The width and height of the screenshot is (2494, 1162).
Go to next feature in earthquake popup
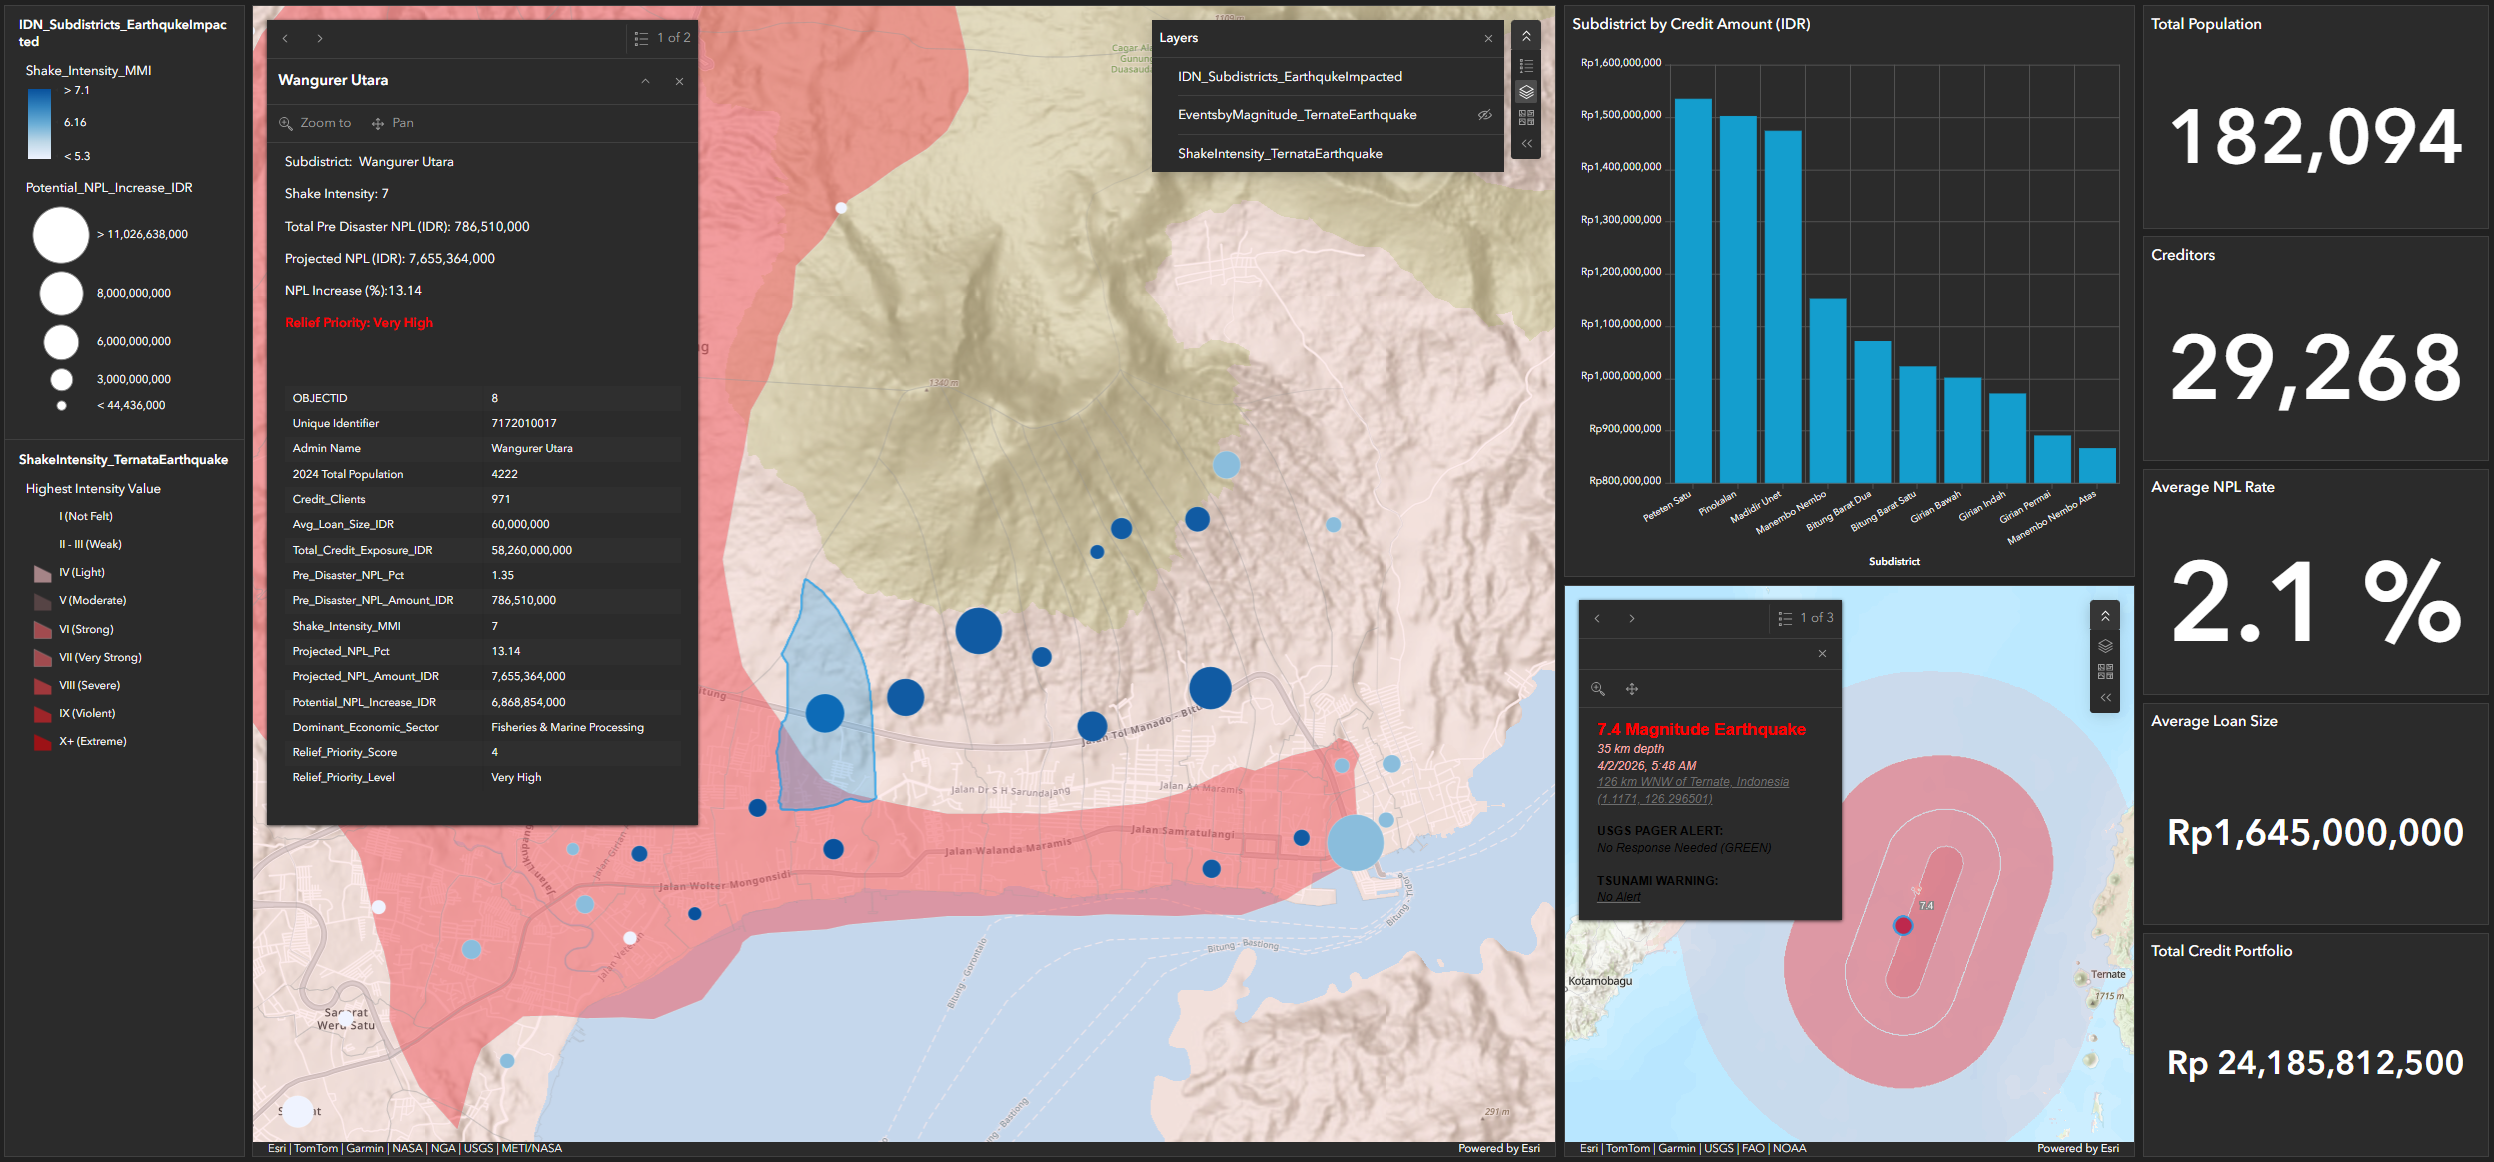[1632, 619]
